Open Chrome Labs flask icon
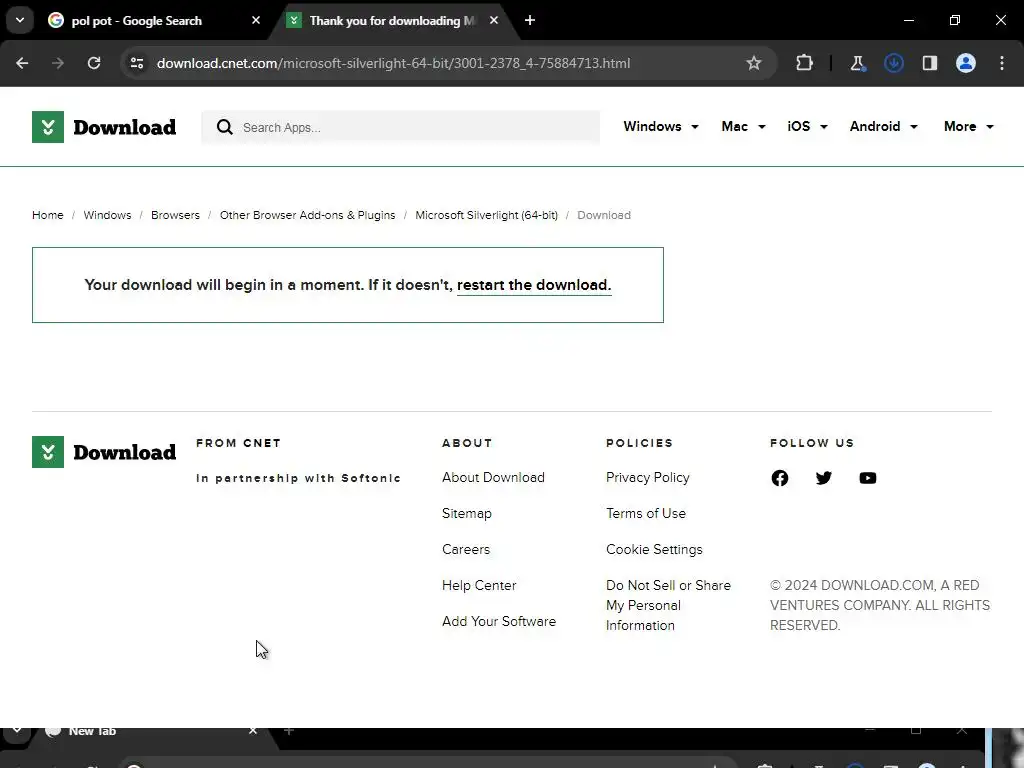1024x768 pixels. pos(857,63)
